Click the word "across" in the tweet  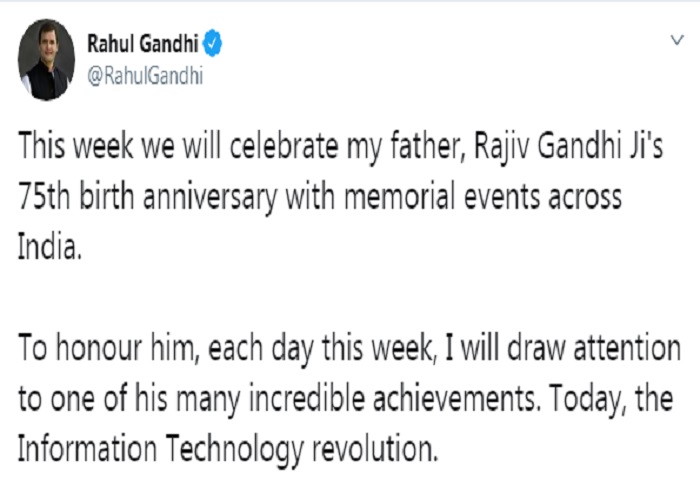click(x=585, y=199)
